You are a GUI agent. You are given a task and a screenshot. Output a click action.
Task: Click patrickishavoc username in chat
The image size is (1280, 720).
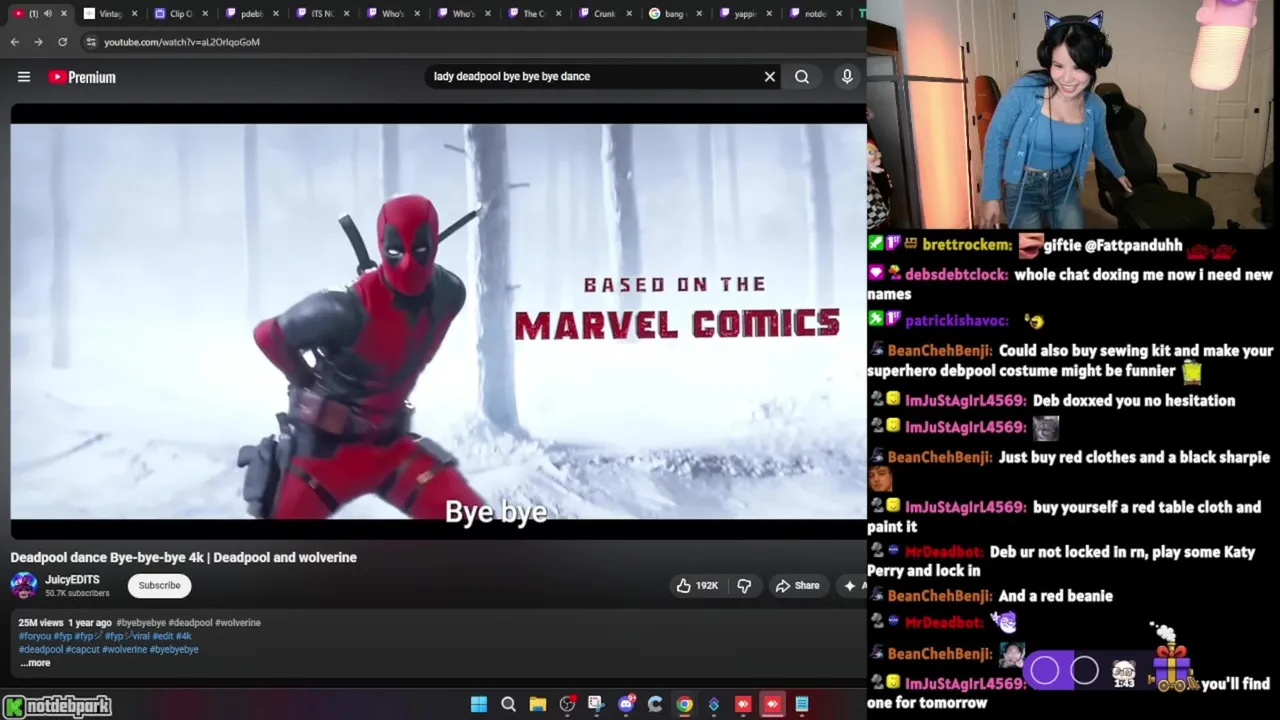tap(956, 321)
